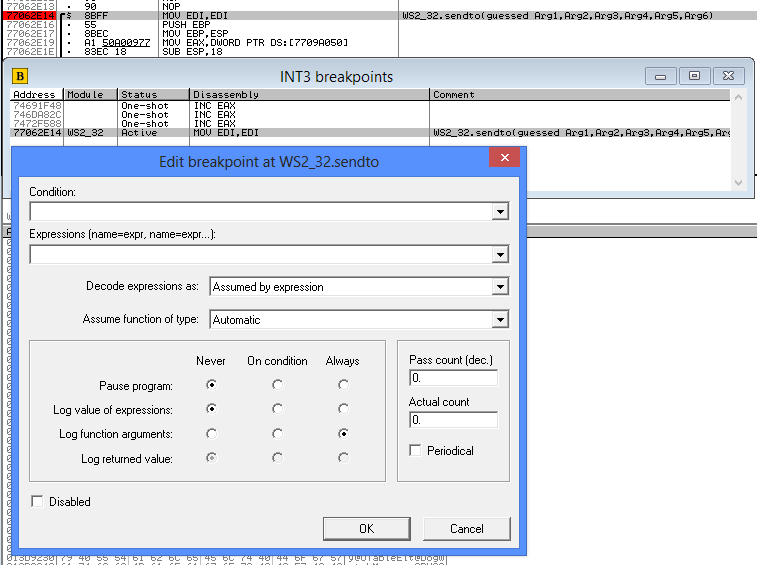Minimize the INT3 breakpoints window

pyautogui.click(x=660, y=76)
